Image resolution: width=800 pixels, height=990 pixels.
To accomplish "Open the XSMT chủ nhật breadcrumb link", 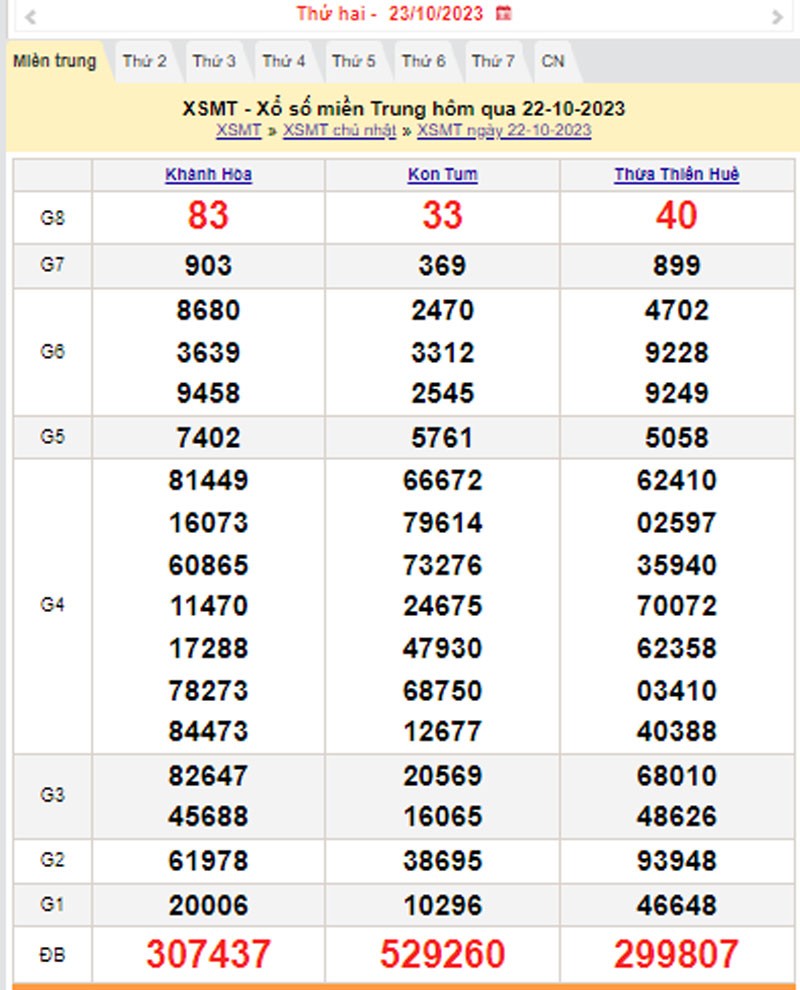I will pyautogui.click(x=339, y=130).
